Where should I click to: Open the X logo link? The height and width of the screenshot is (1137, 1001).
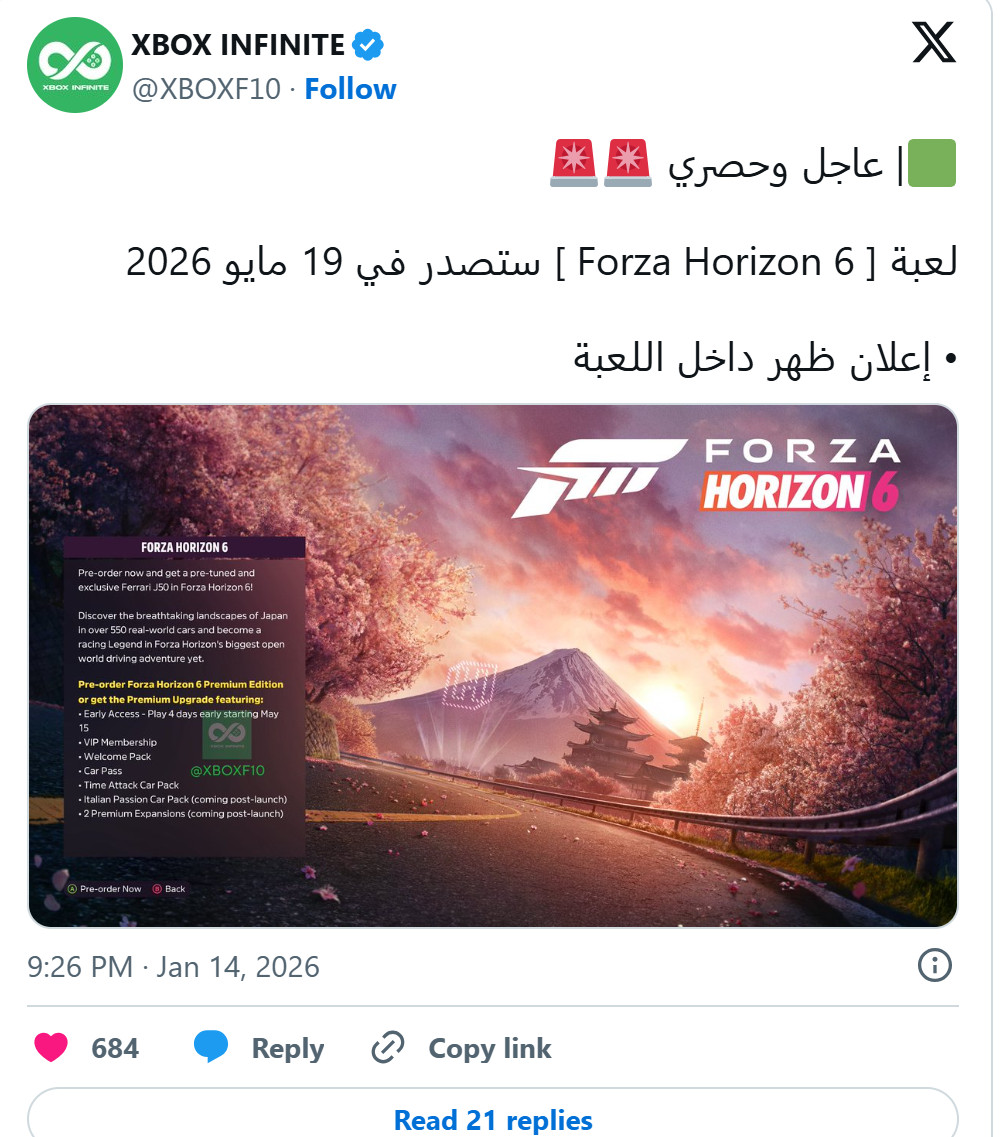coord(934,43)
